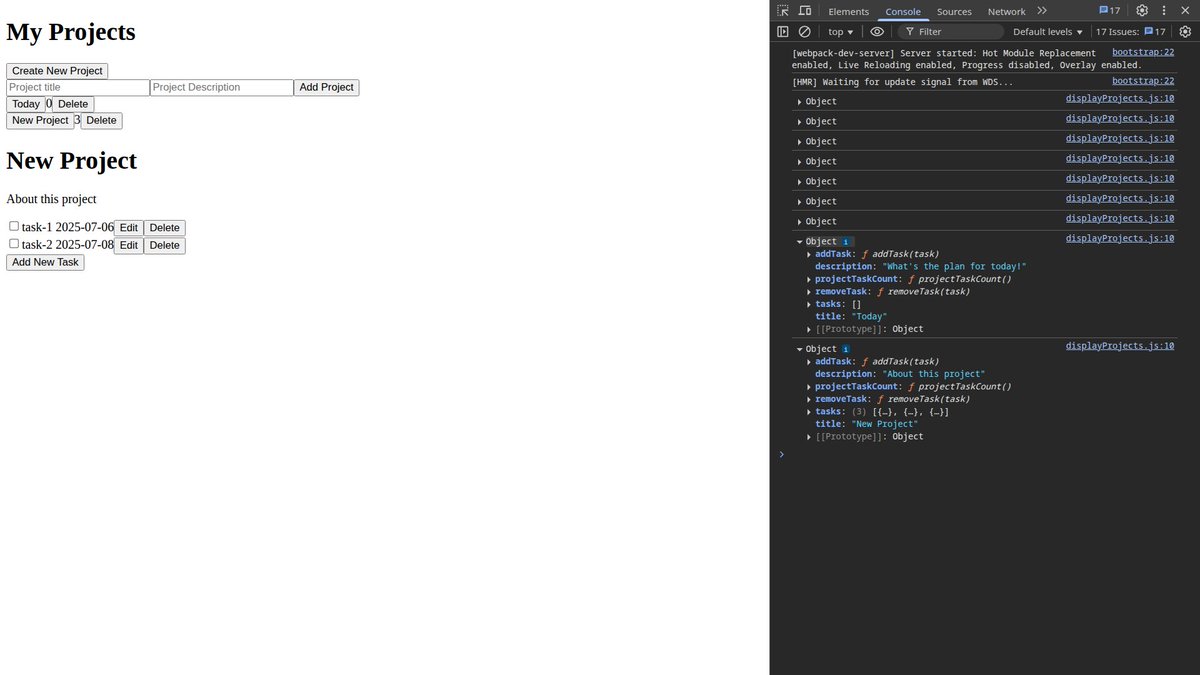
Task: Focus the Project title input
Action: point(78,87)
